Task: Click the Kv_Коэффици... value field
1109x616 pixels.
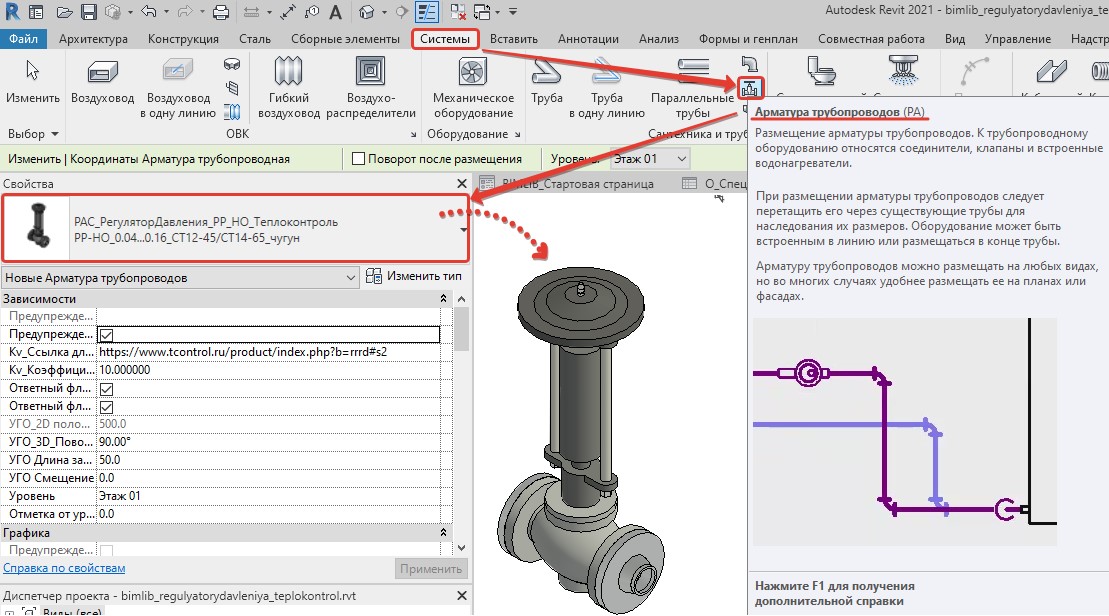Action: click(269, 370)
